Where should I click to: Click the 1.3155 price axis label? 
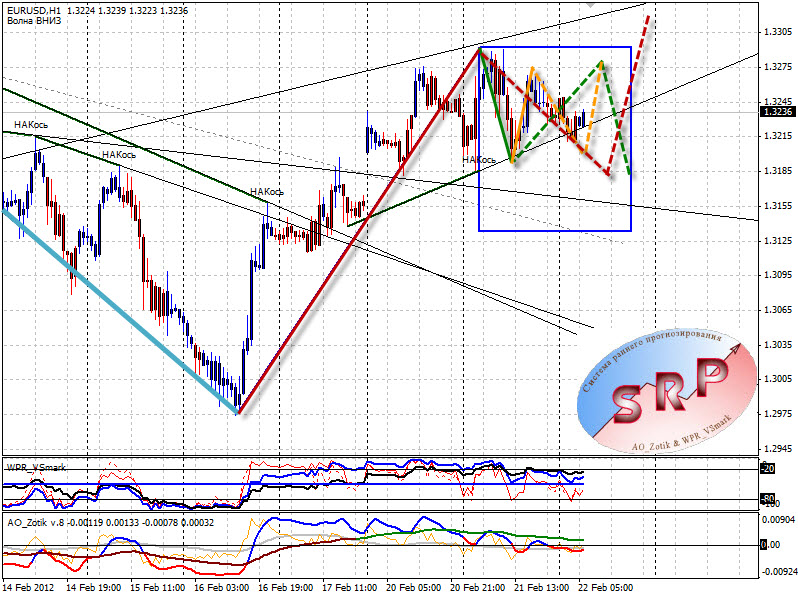779,206
